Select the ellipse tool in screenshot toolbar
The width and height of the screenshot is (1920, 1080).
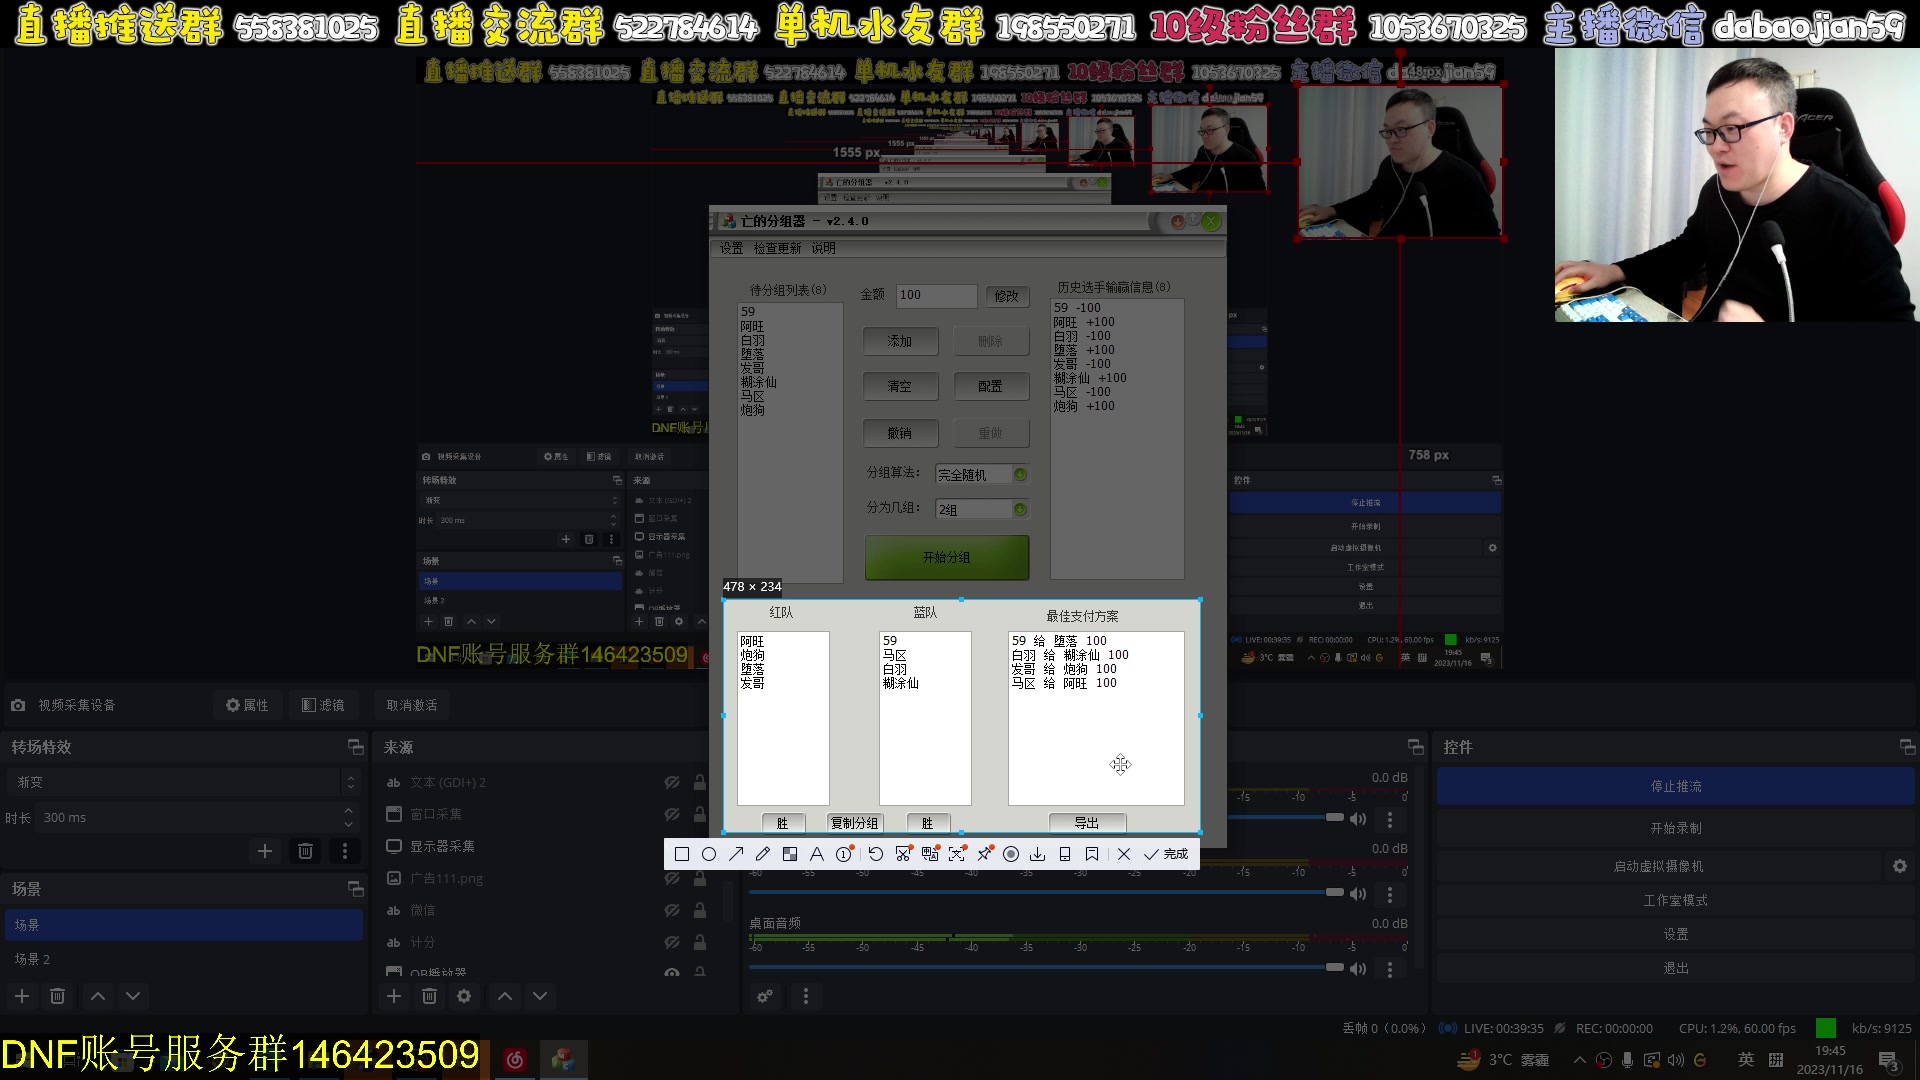click(x=709, y=854)
